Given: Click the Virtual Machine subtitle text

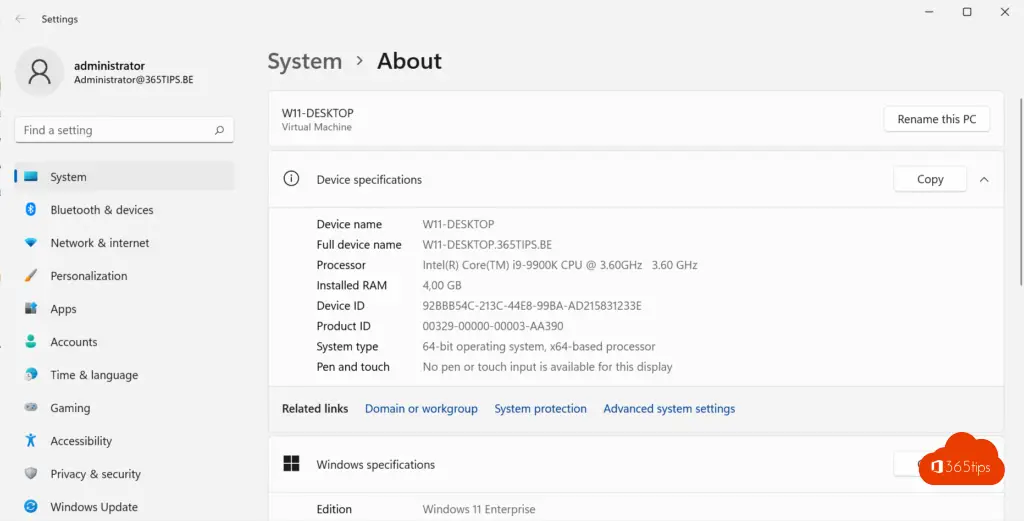Looking at the screenshot, I should (317, 127).
